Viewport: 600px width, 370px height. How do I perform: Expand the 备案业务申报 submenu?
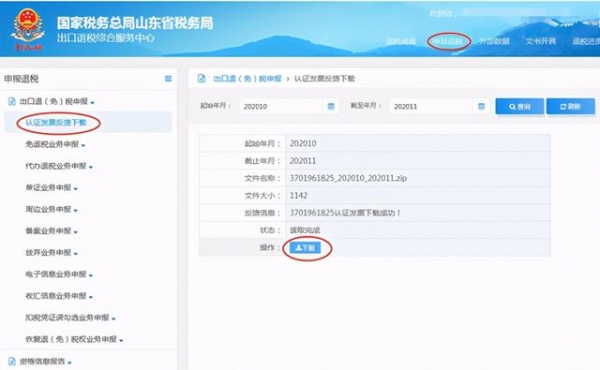(51, 231)
